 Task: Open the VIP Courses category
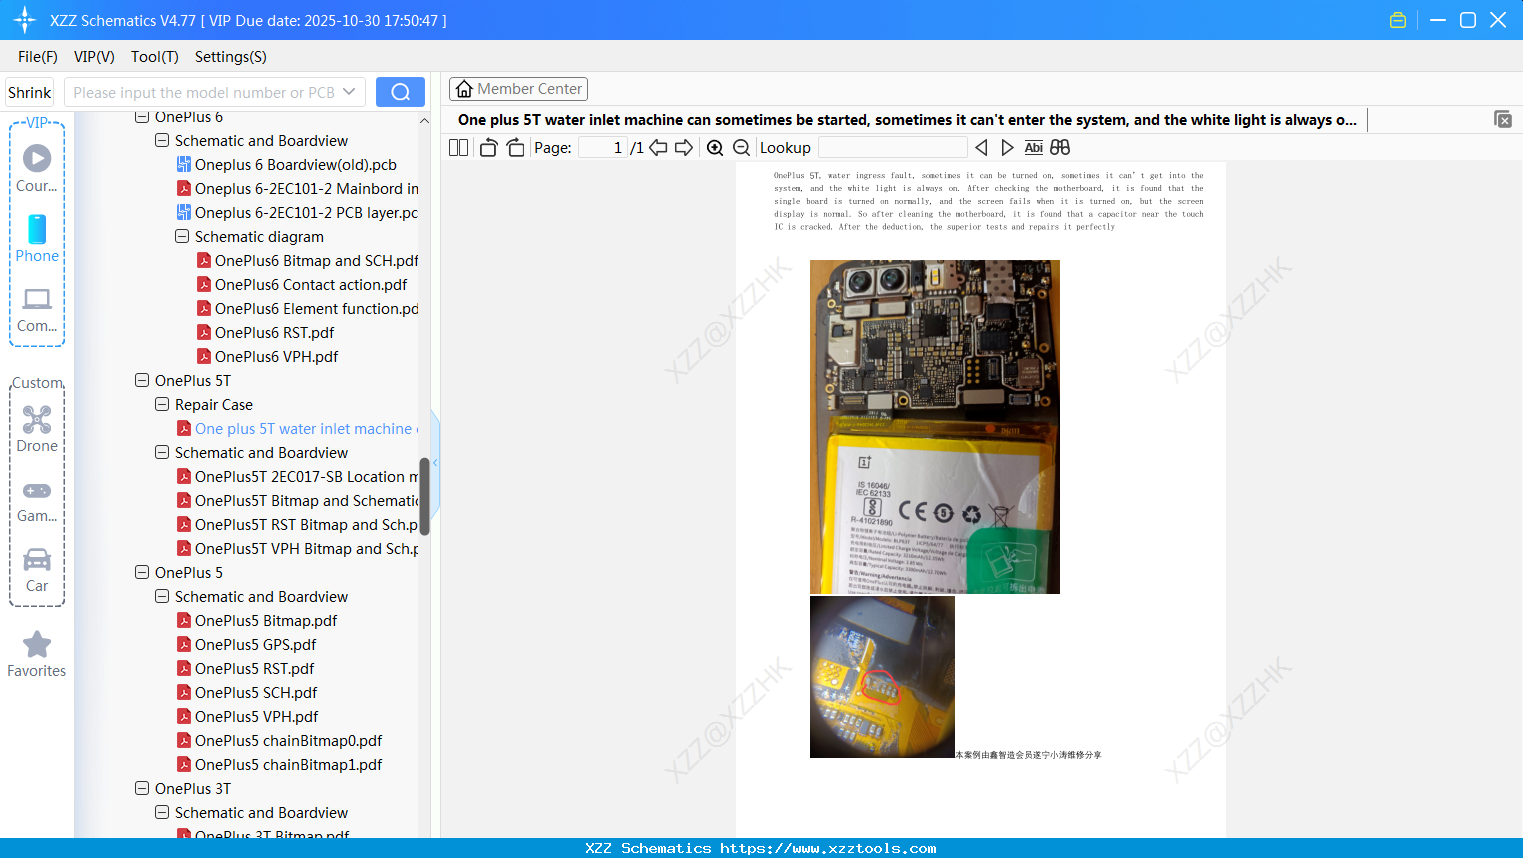tap(37, 167)
